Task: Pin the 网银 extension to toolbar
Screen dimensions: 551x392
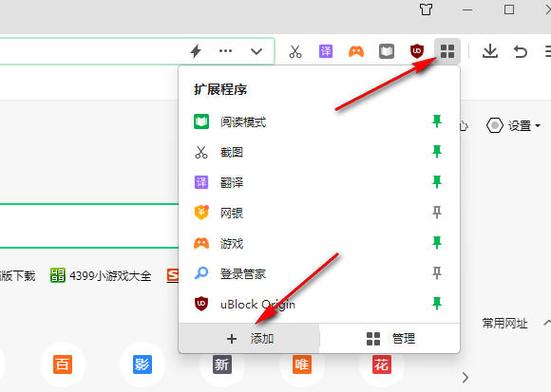Action: point(437,212)
